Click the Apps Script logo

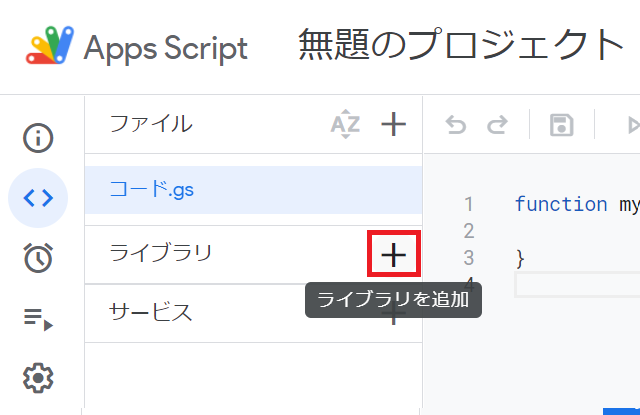click(50, 45)
